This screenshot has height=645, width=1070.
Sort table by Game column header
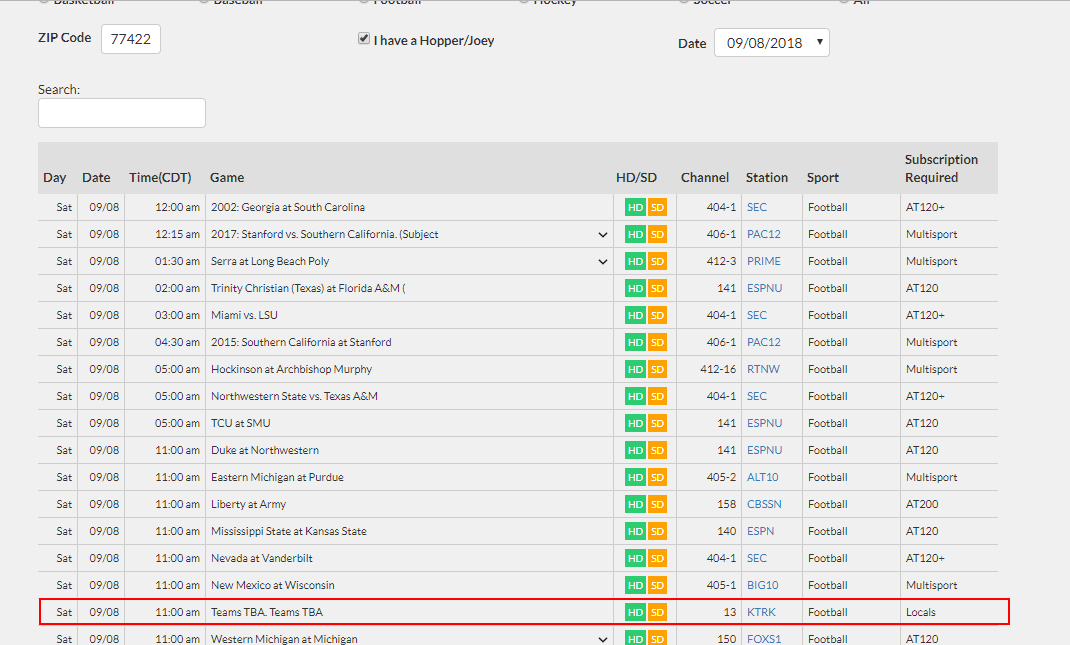point(227,177)
